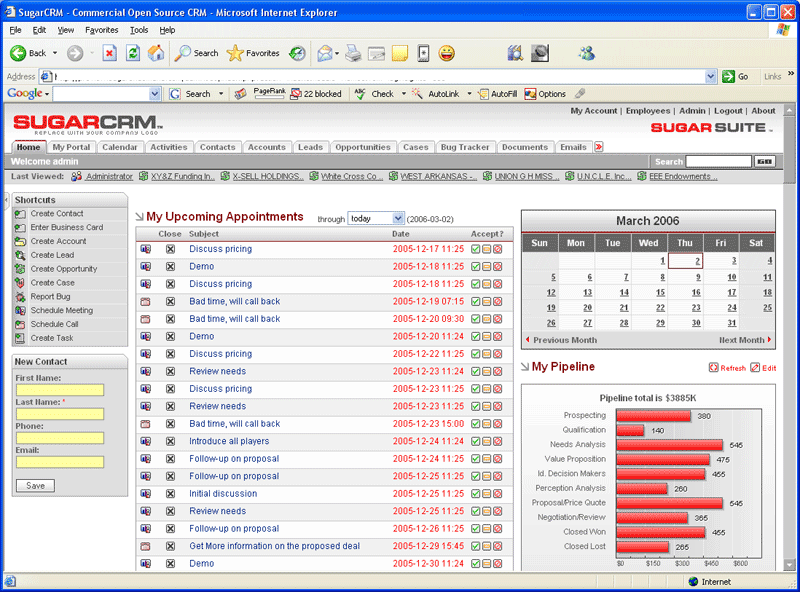Save the New Contact form

pos(35,486)
